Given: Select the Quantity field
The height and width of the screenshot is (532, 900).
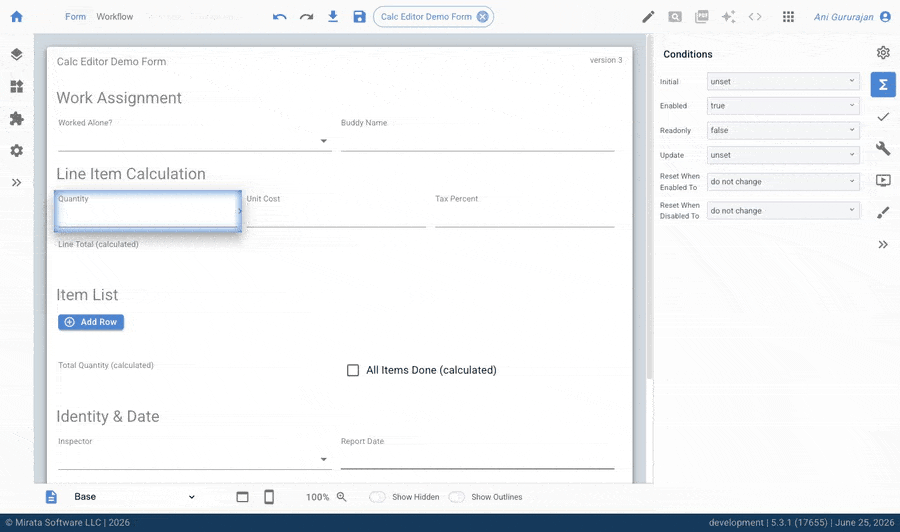Looking at the screenshot, I should 148,211.
